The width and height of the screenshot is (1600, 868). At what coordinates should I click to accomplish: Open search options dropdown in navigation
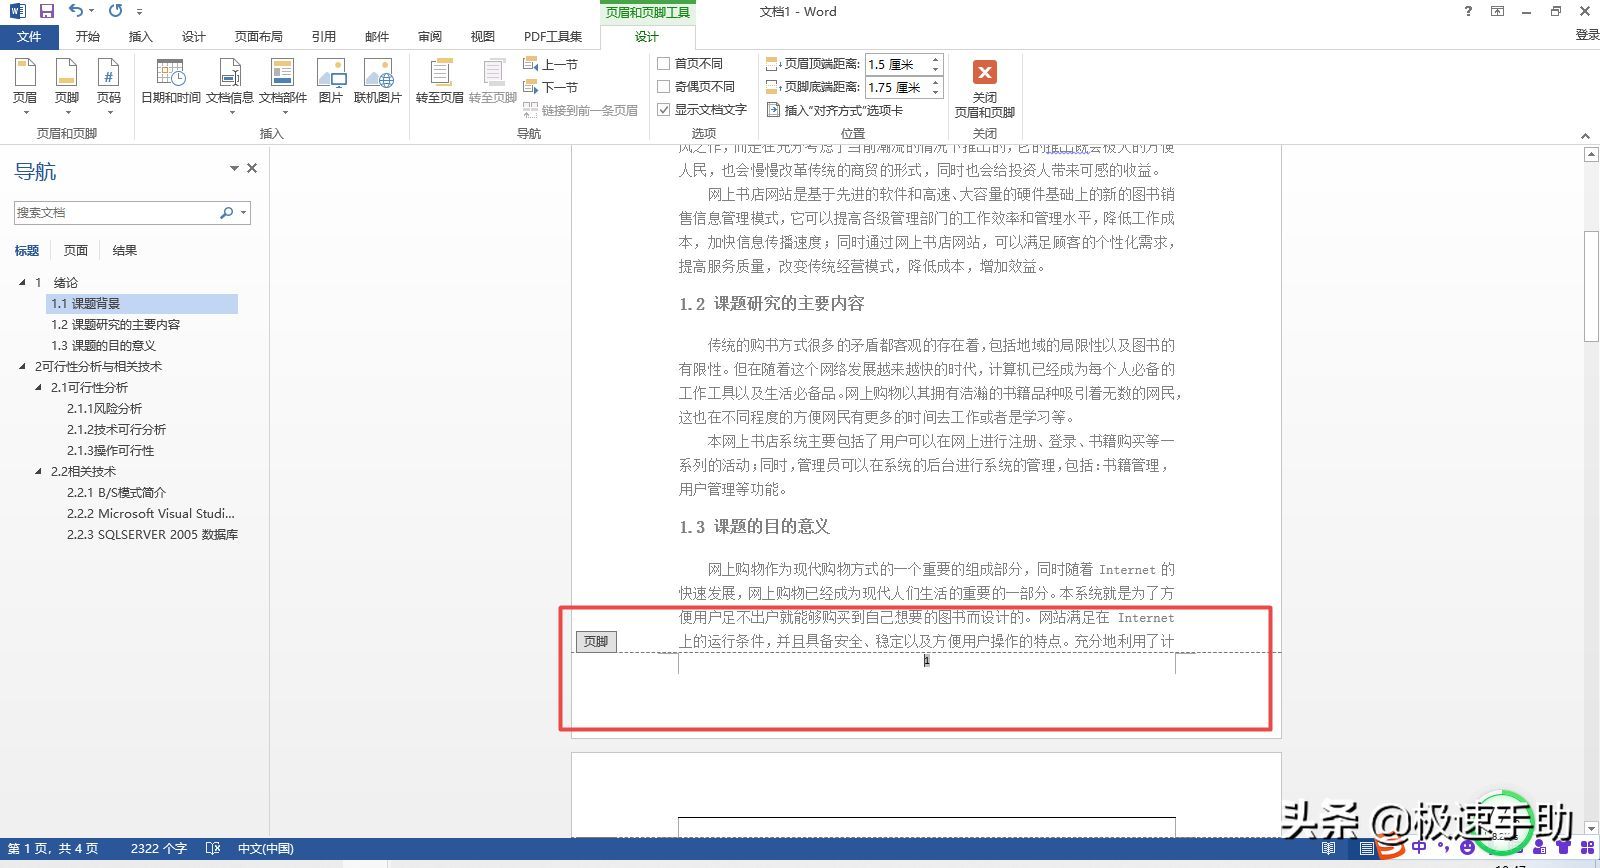(243, 212)
